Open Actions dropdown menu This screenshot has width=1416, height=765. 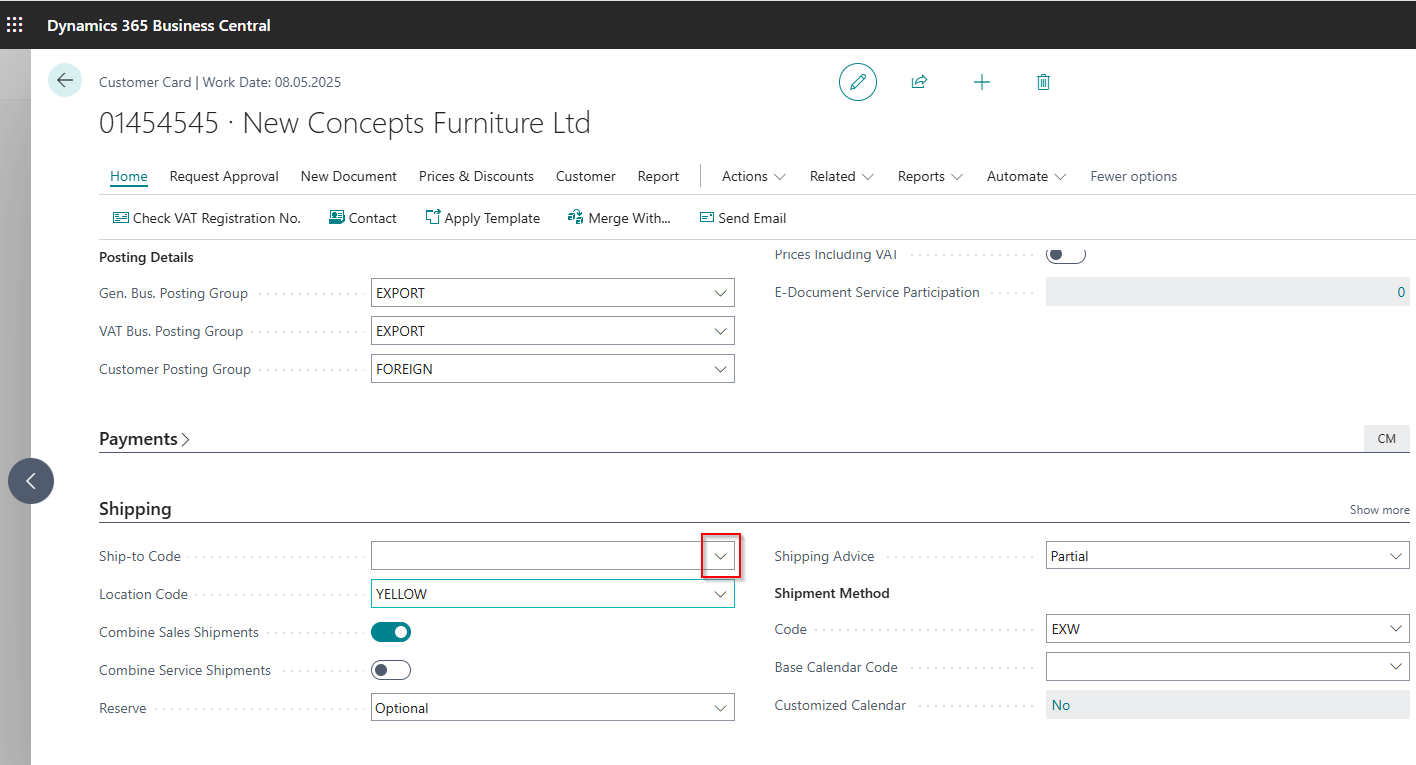(754, 176)
